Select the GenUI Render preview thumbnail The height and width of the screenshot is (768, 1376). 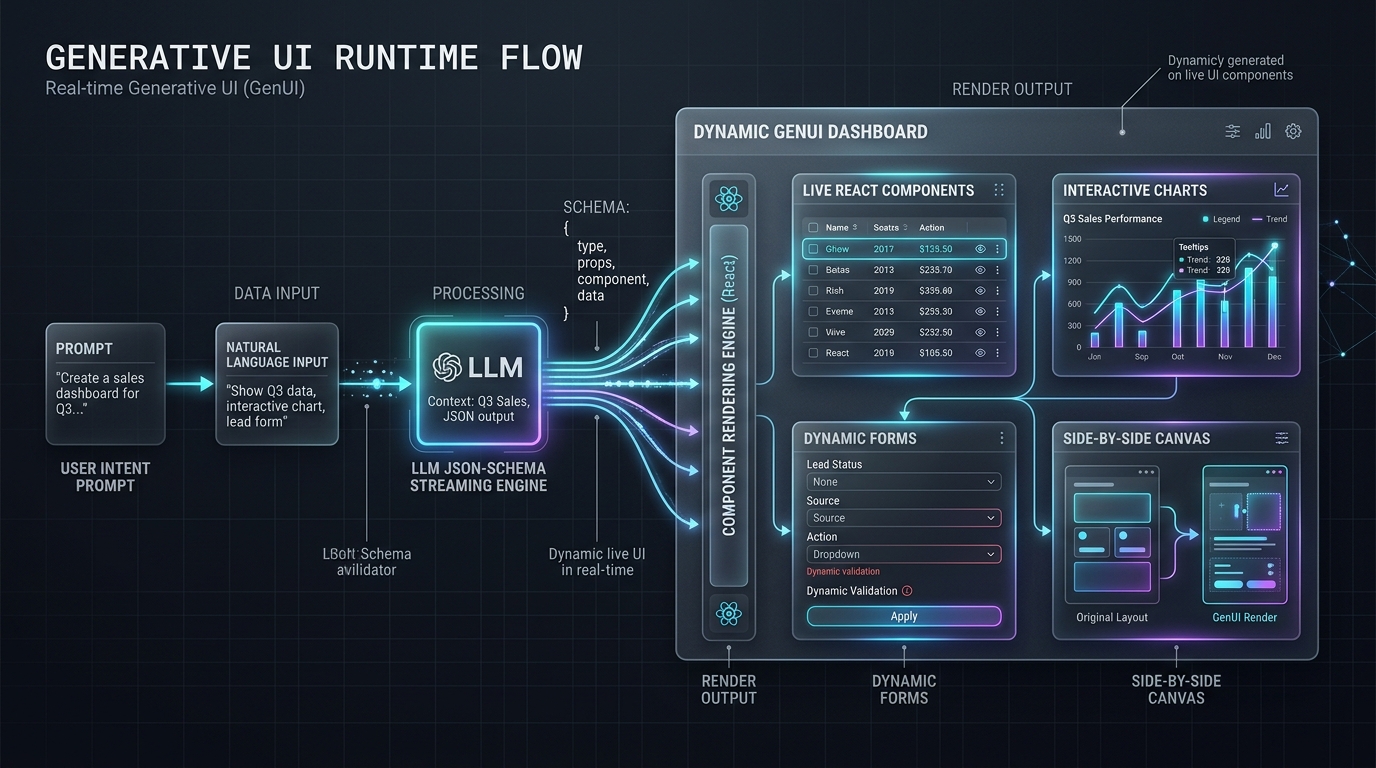pyautogui.click(x=1245, y=535)
